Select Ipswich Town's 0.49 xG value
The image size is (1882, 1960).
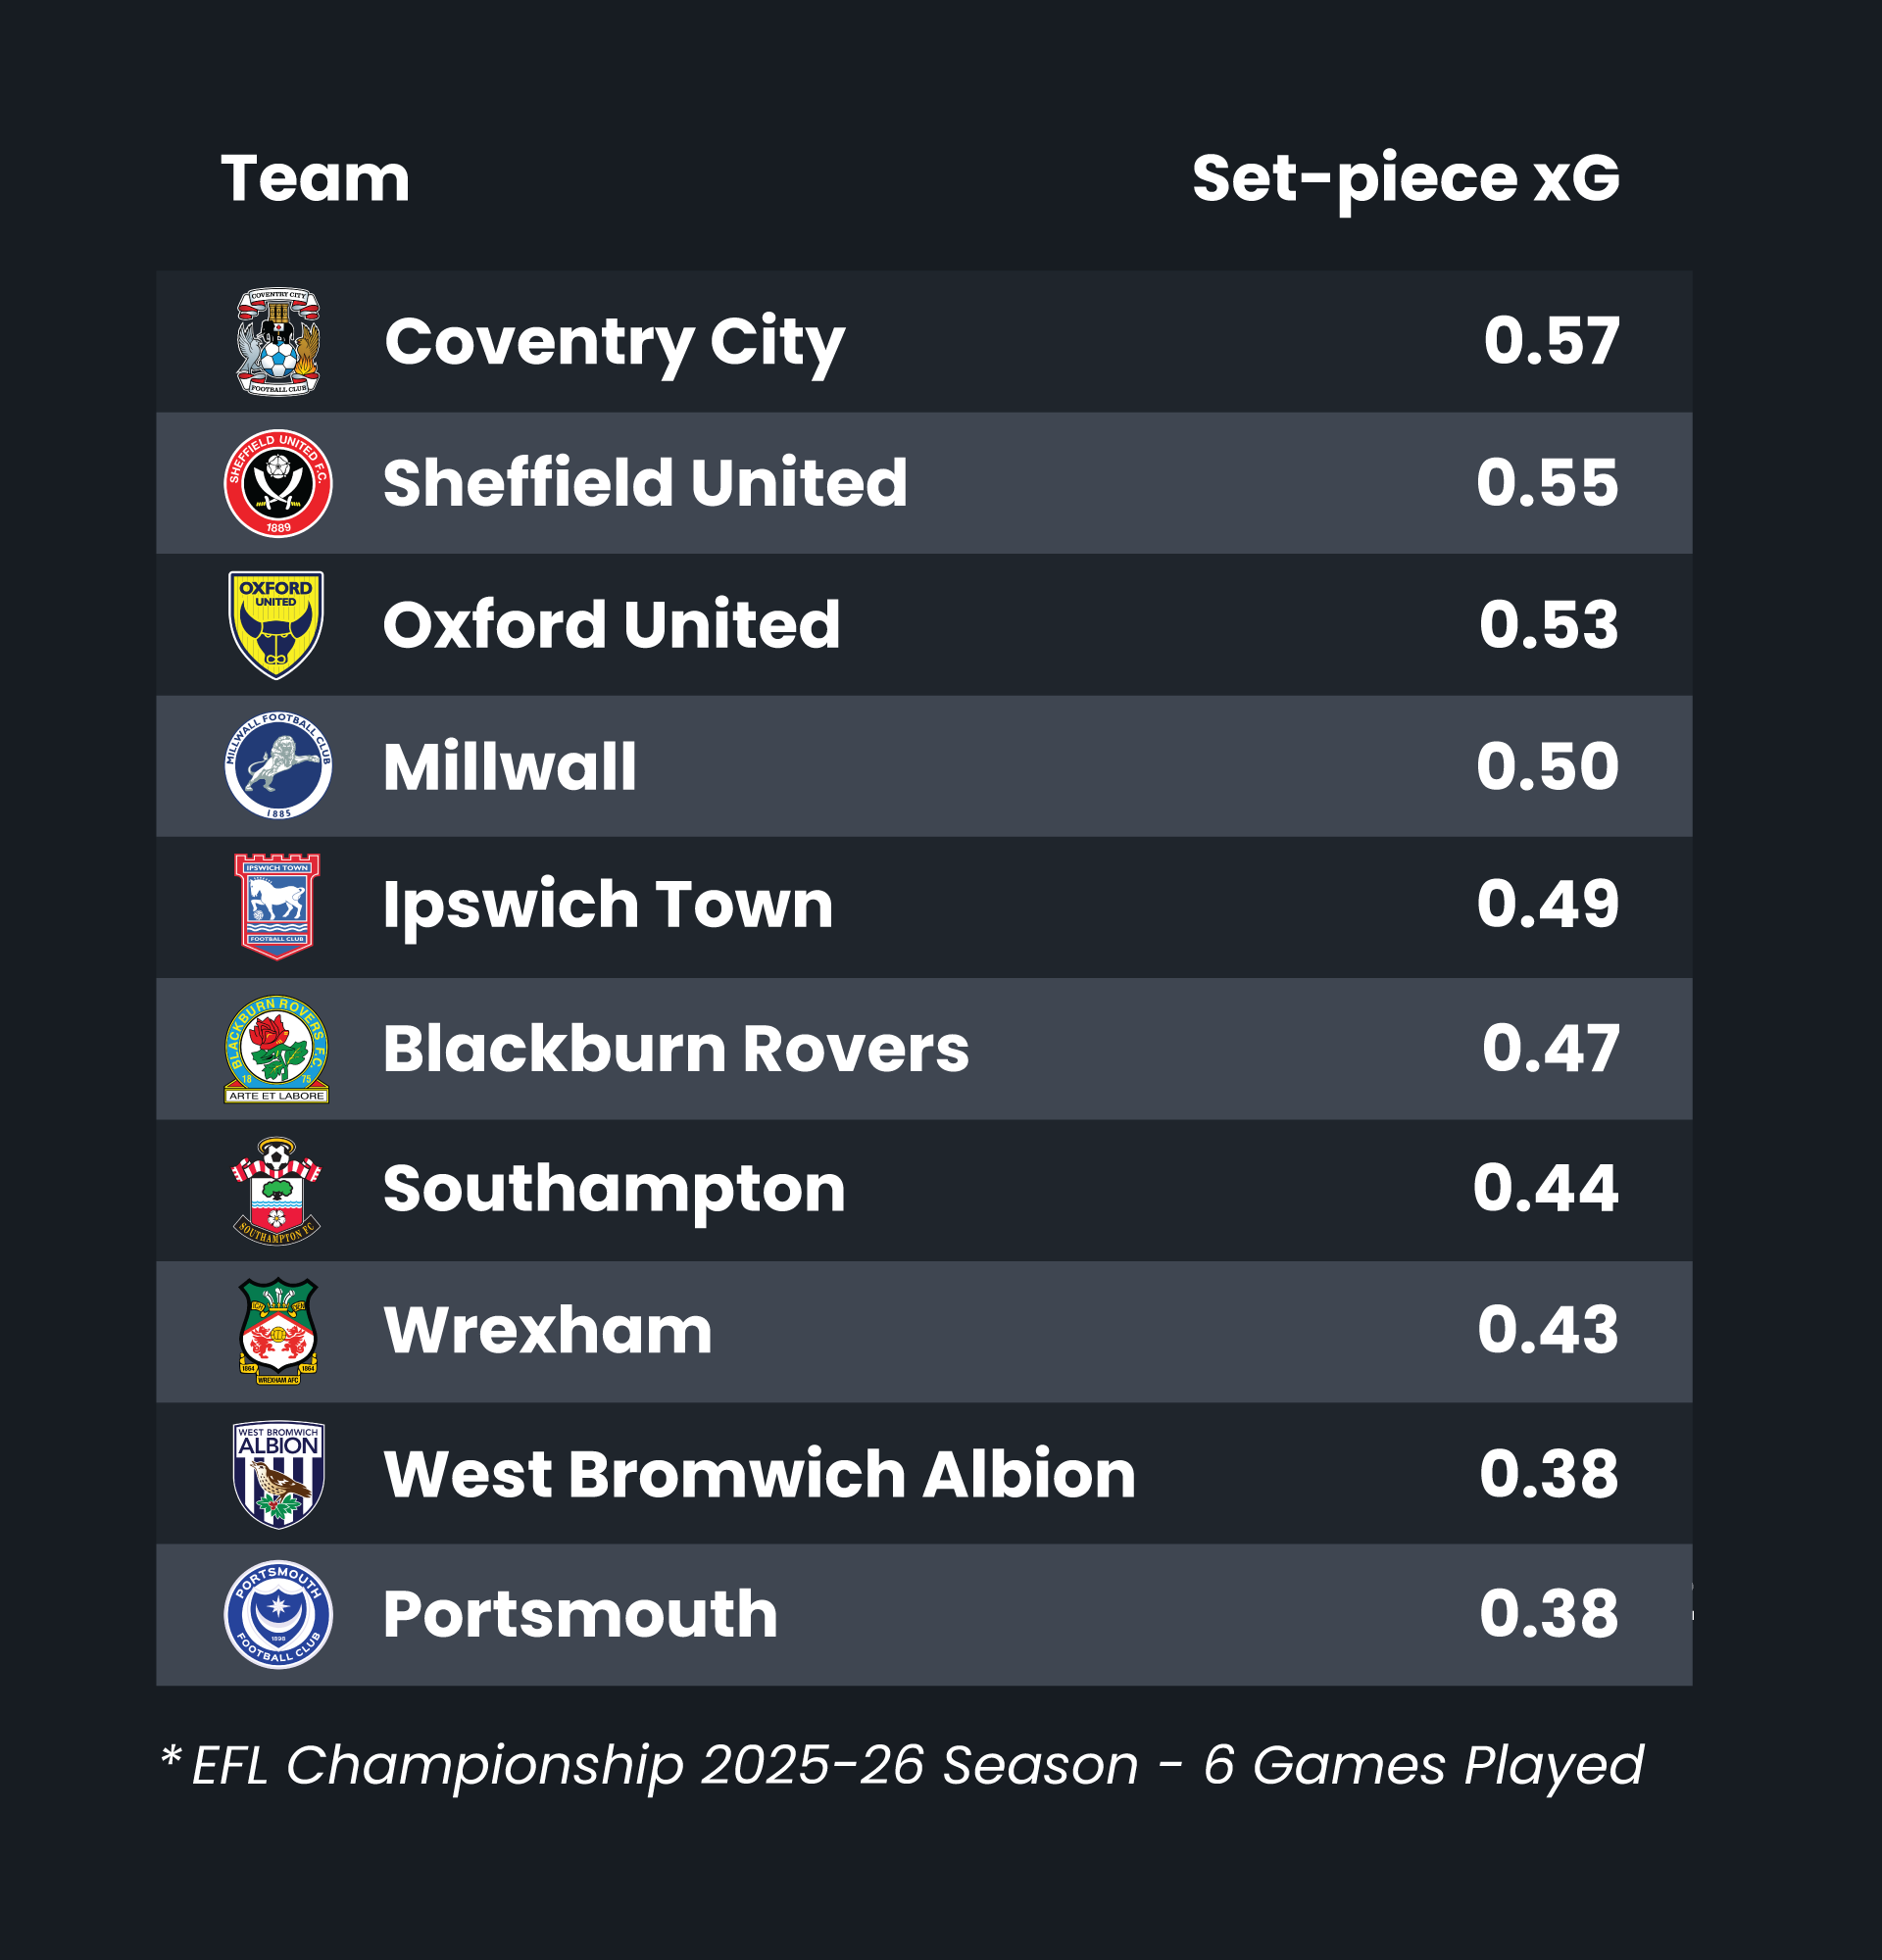(1547, 905)
